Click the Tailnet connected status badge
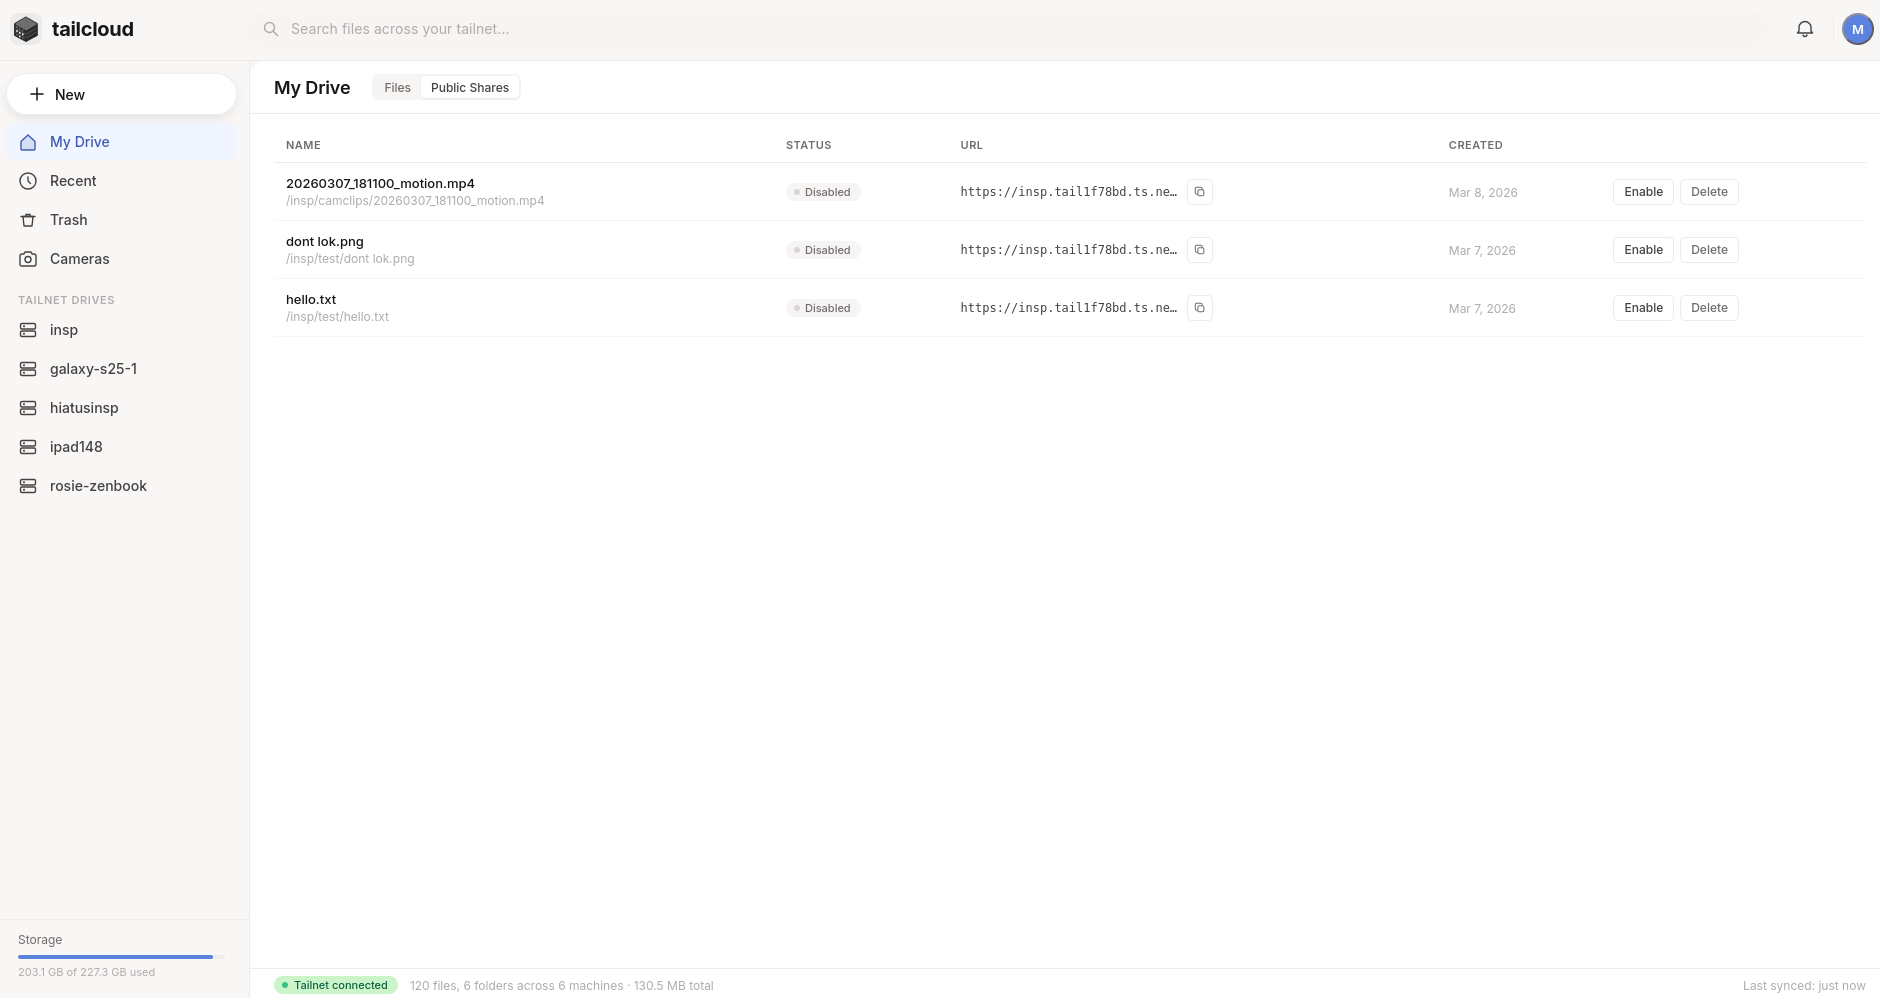The height and width of the screenshot is (998, 1880). [336, 985]
